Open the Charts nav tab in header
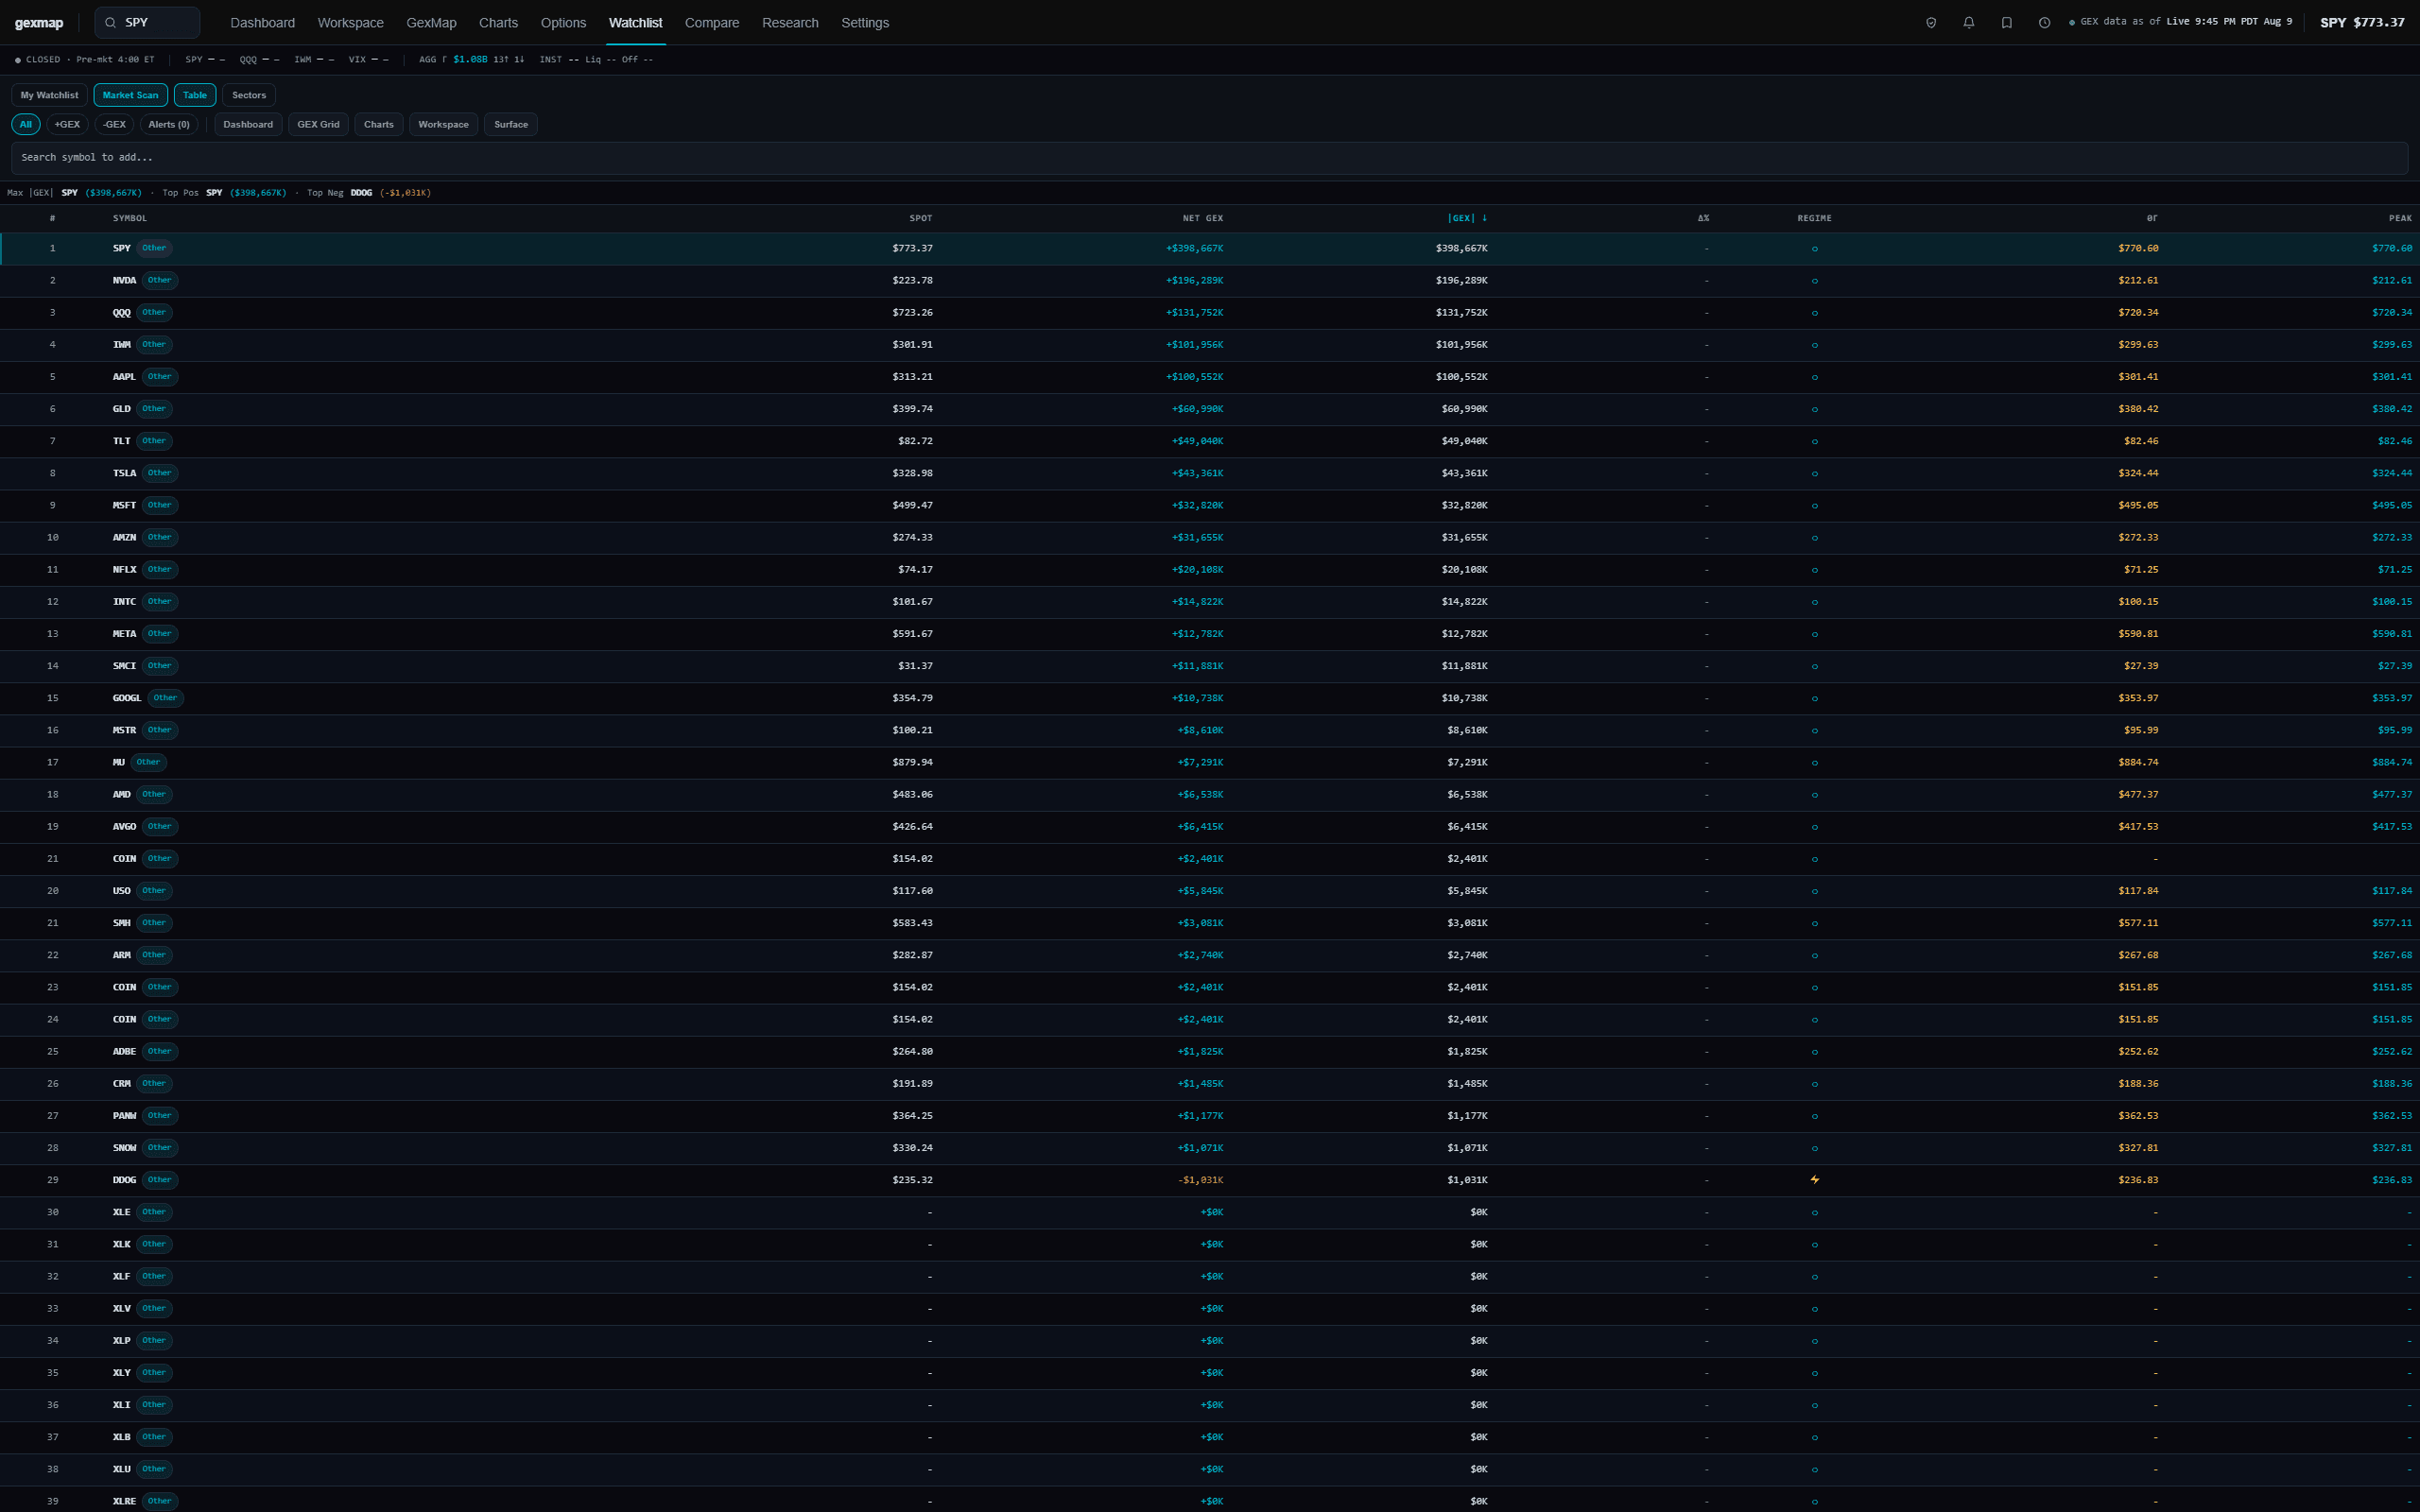This screenshot has width=2420, height=1512. point(498,23)
